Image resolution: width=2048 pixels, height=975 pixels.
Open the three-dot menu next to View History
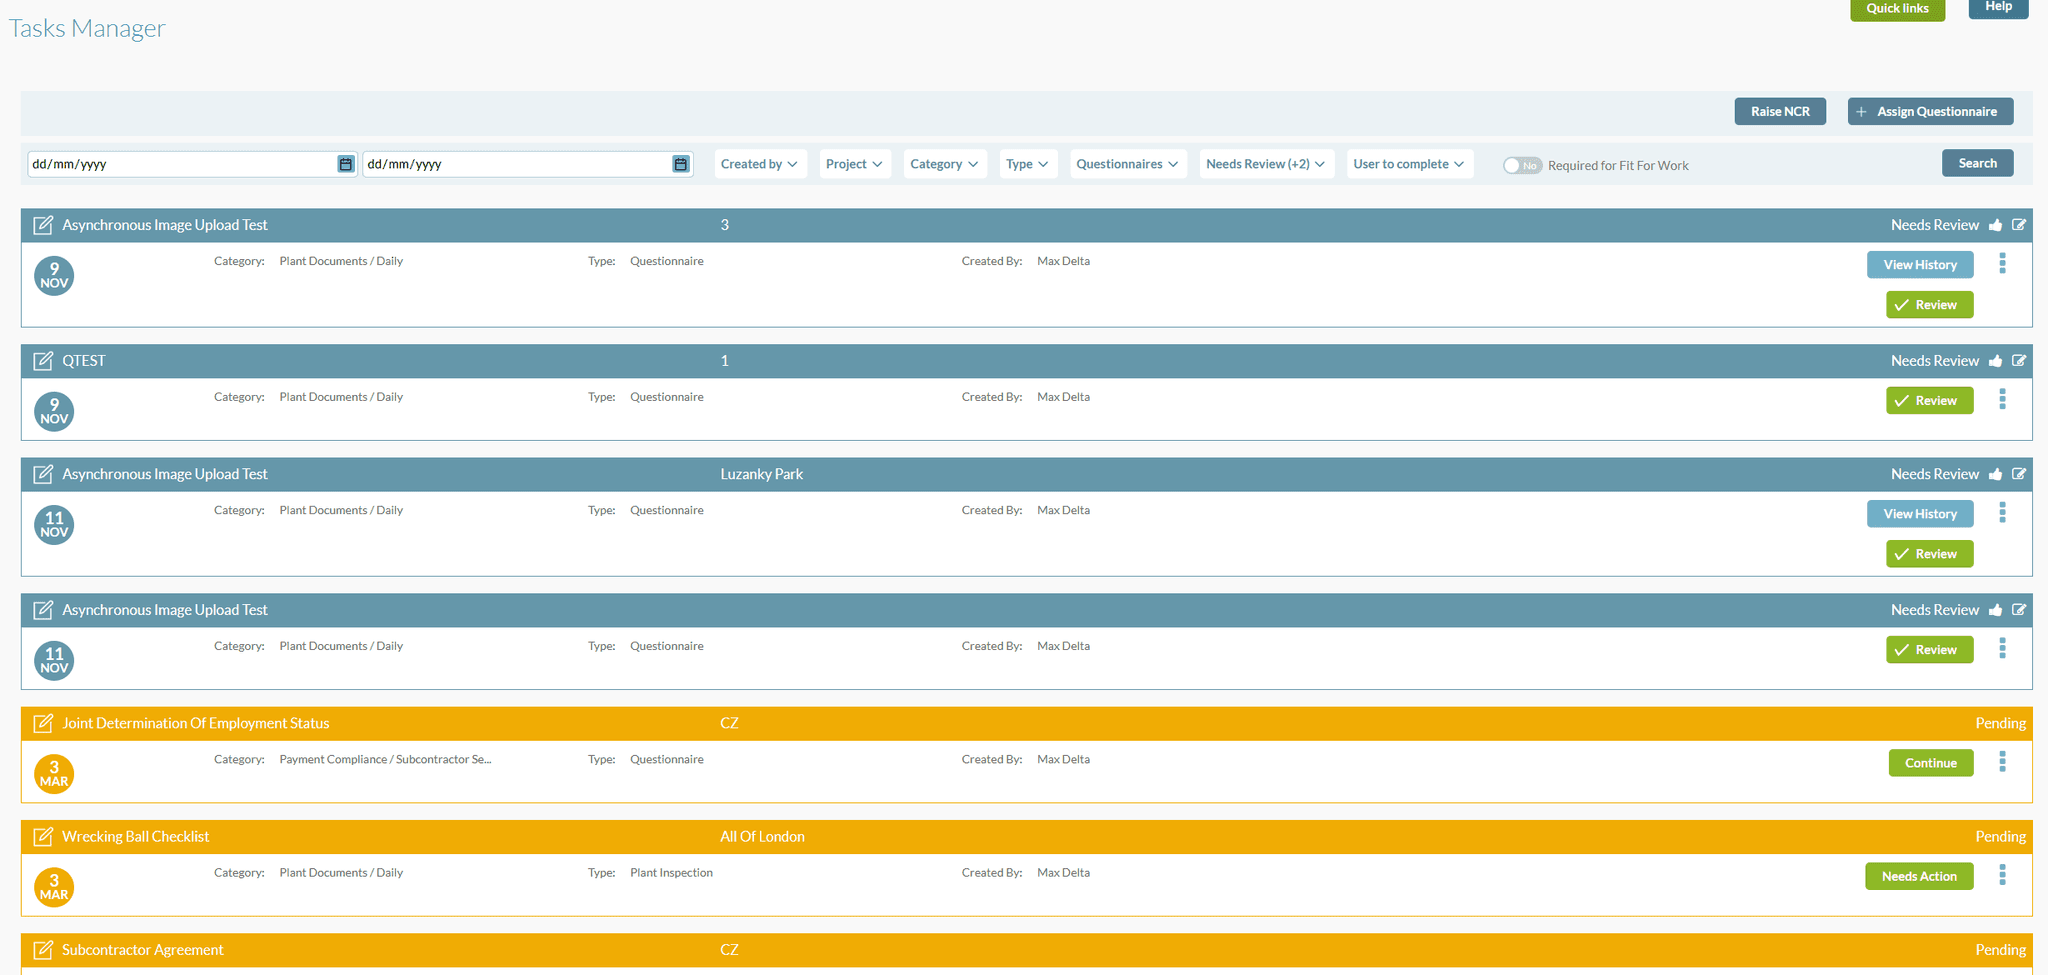tap(2003, 263)
